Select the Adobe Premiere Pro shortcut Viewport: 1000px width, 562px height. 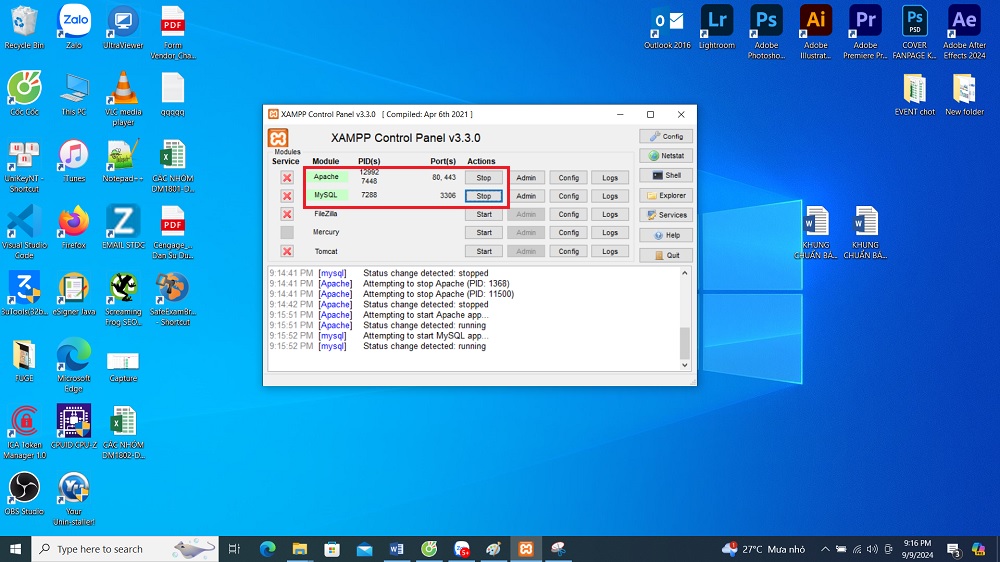[x=865, y=33]
